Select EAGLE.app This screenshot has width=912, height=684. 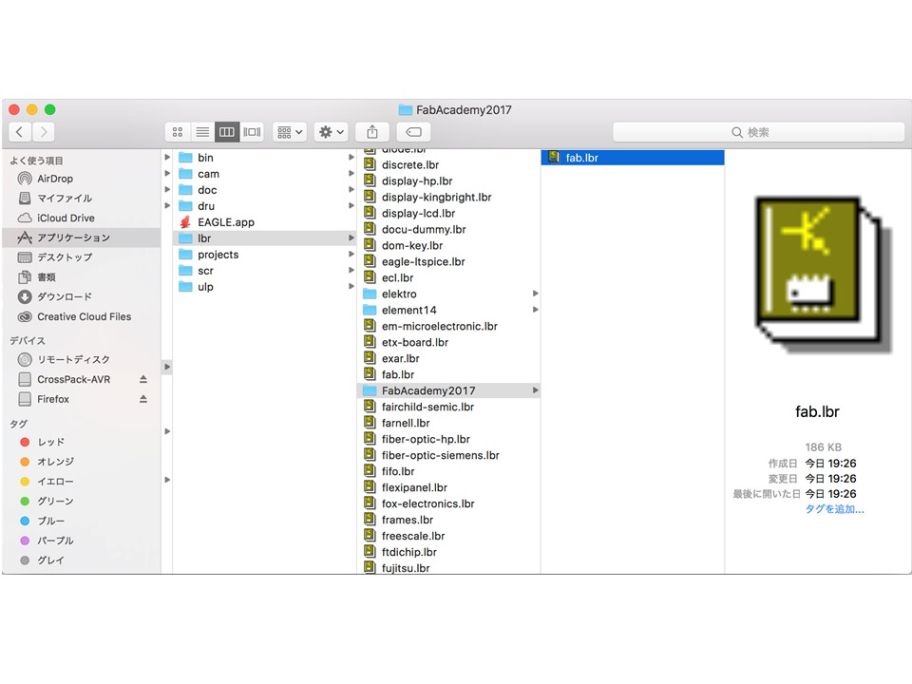tap(265, 222)
